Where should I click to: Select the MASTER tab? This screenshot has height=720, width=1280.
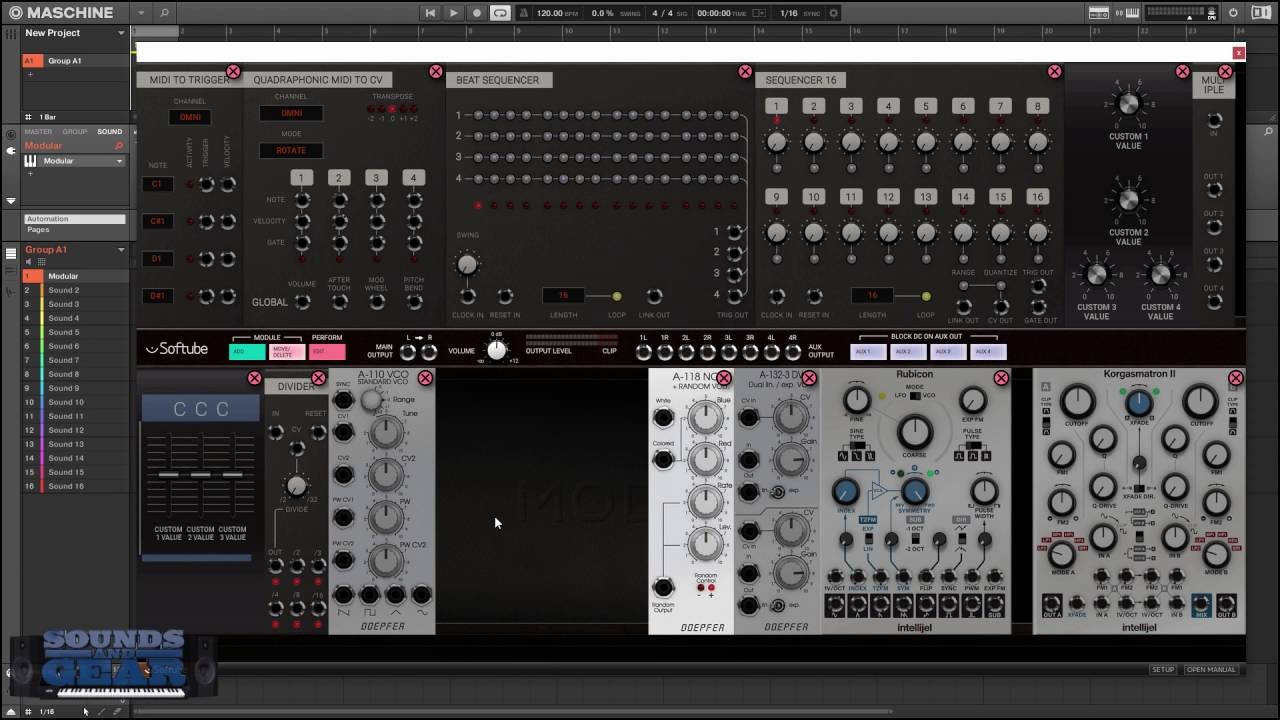(x=38, y=132)
